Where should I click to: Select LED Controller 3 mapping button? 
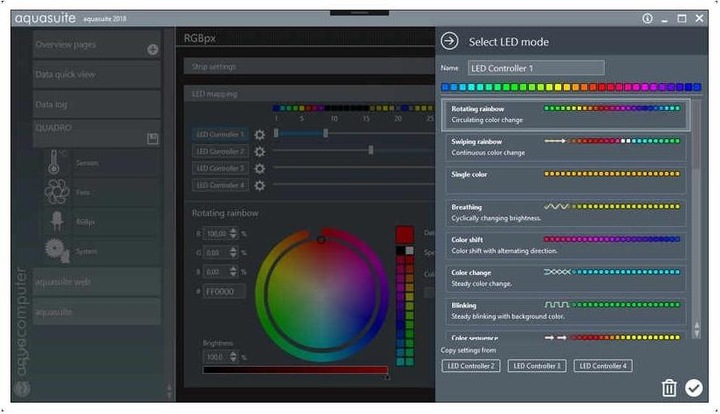coord(220,168)
